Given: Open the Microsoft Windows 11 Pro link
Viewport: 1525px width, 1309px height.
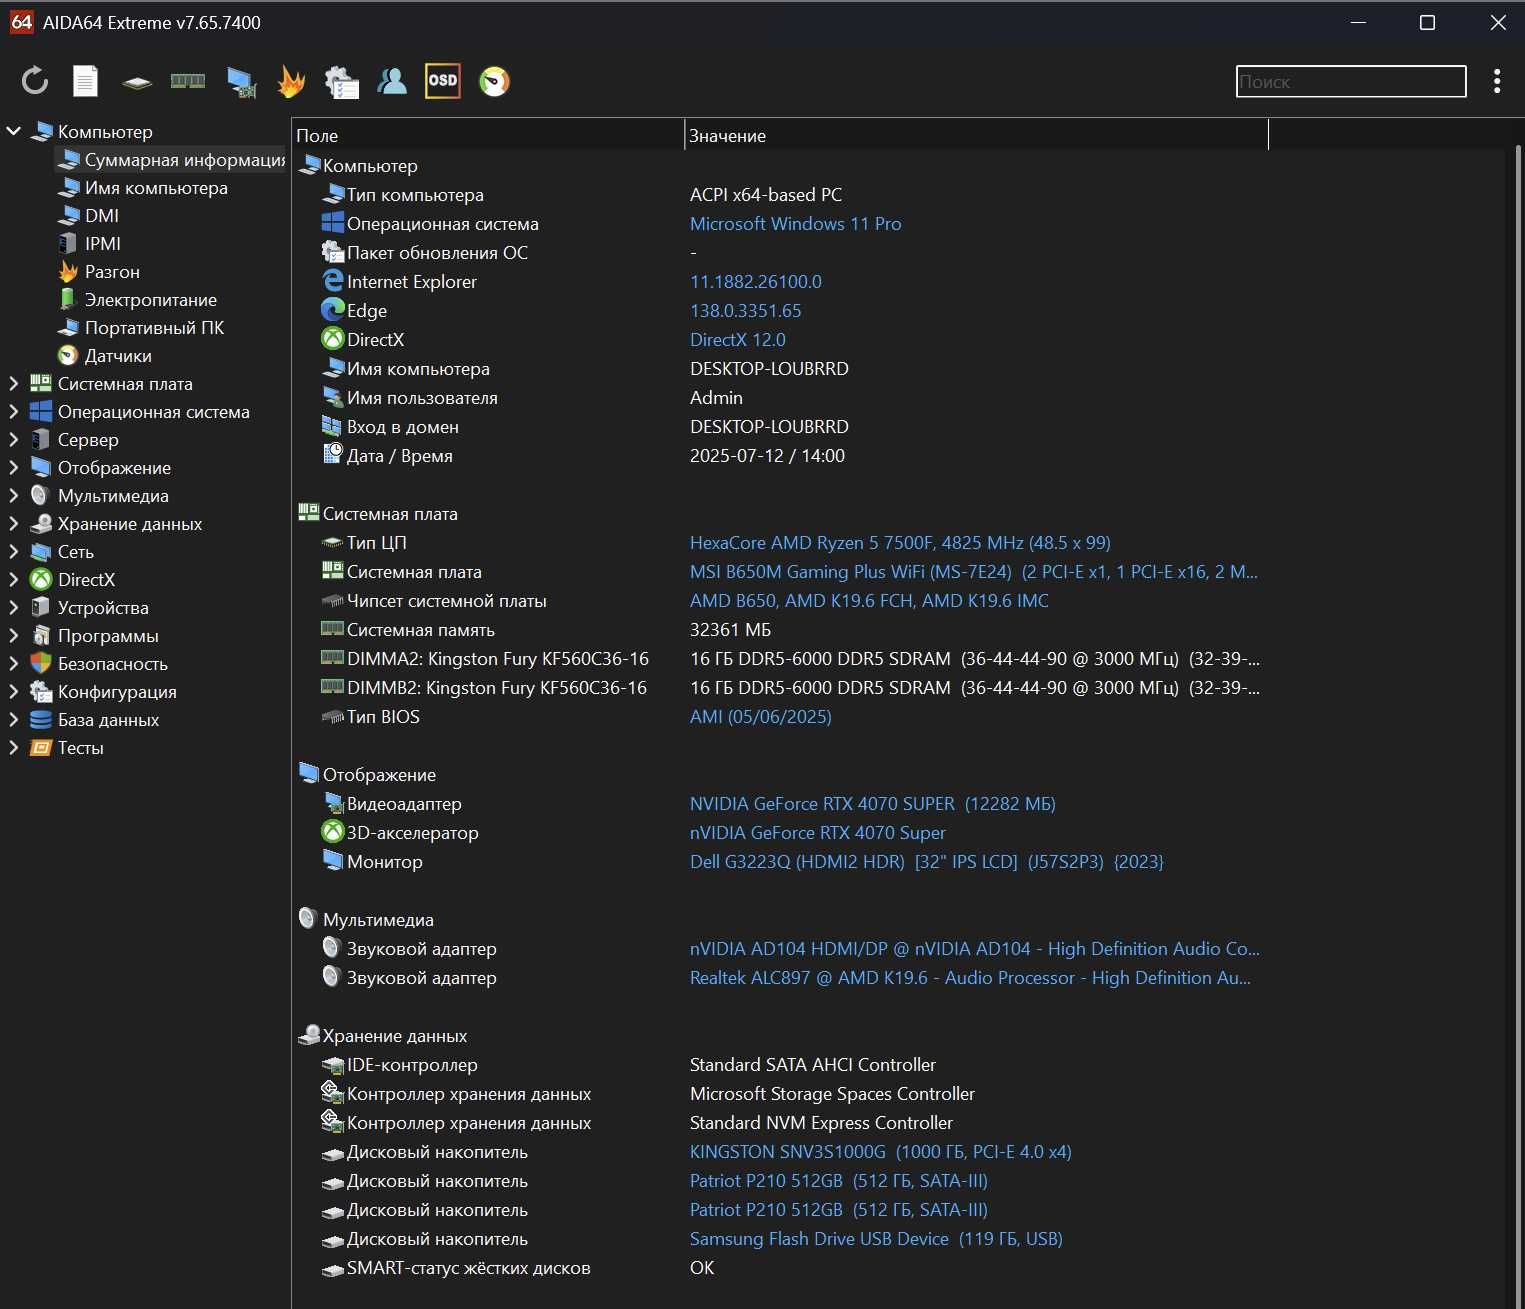Looking at the screenshot, I should click(x=796, y=224).
